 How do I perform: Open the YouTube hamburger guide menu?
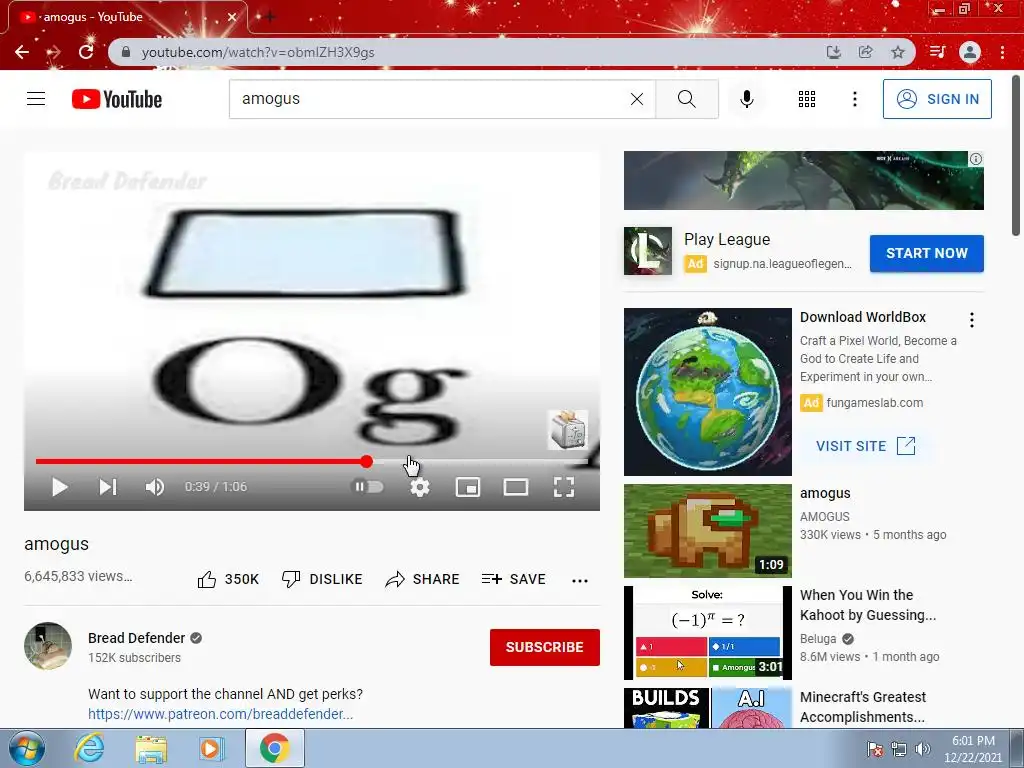pos(36,99)
